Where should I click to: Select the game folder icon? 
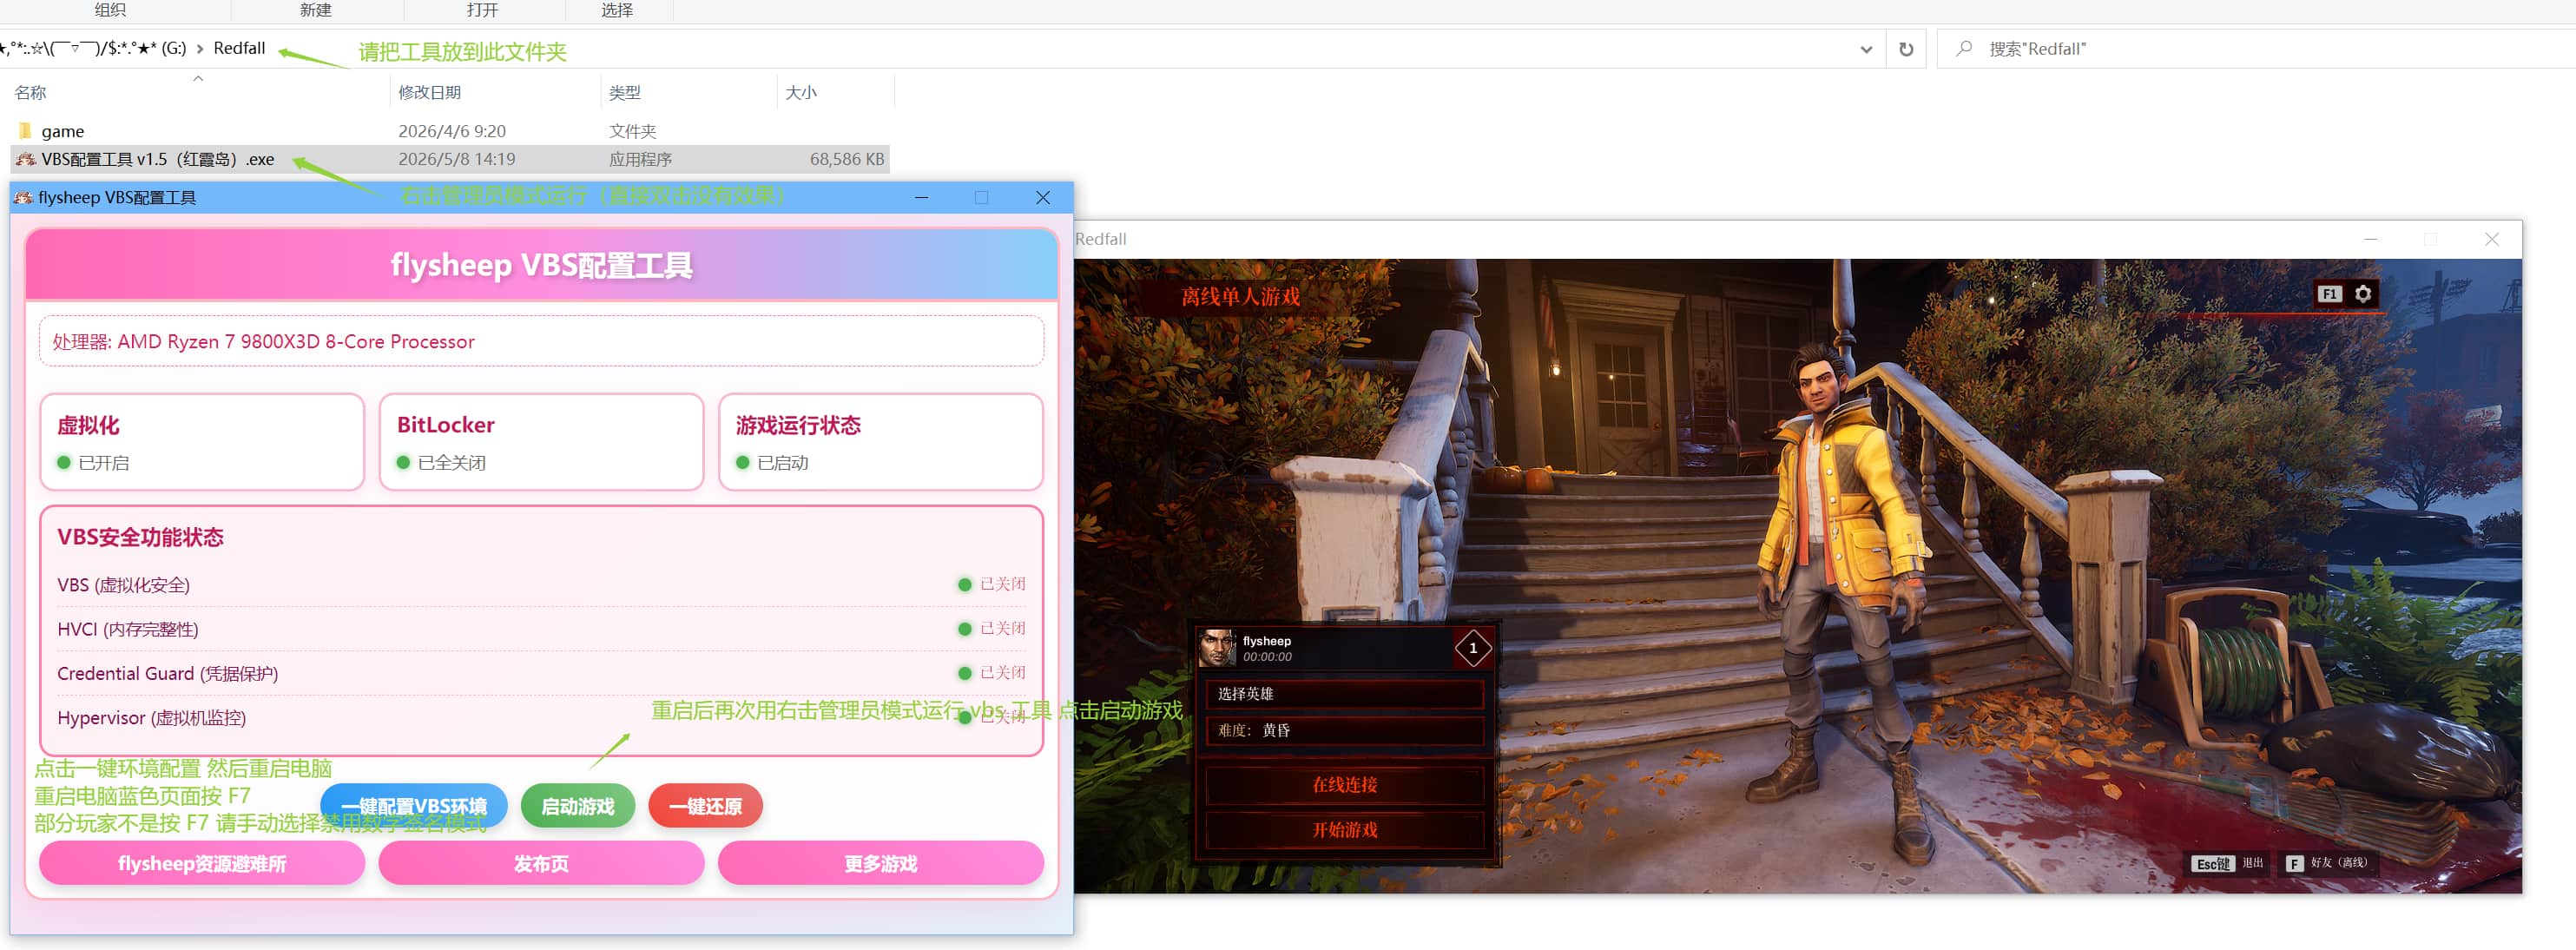[25, 131]
